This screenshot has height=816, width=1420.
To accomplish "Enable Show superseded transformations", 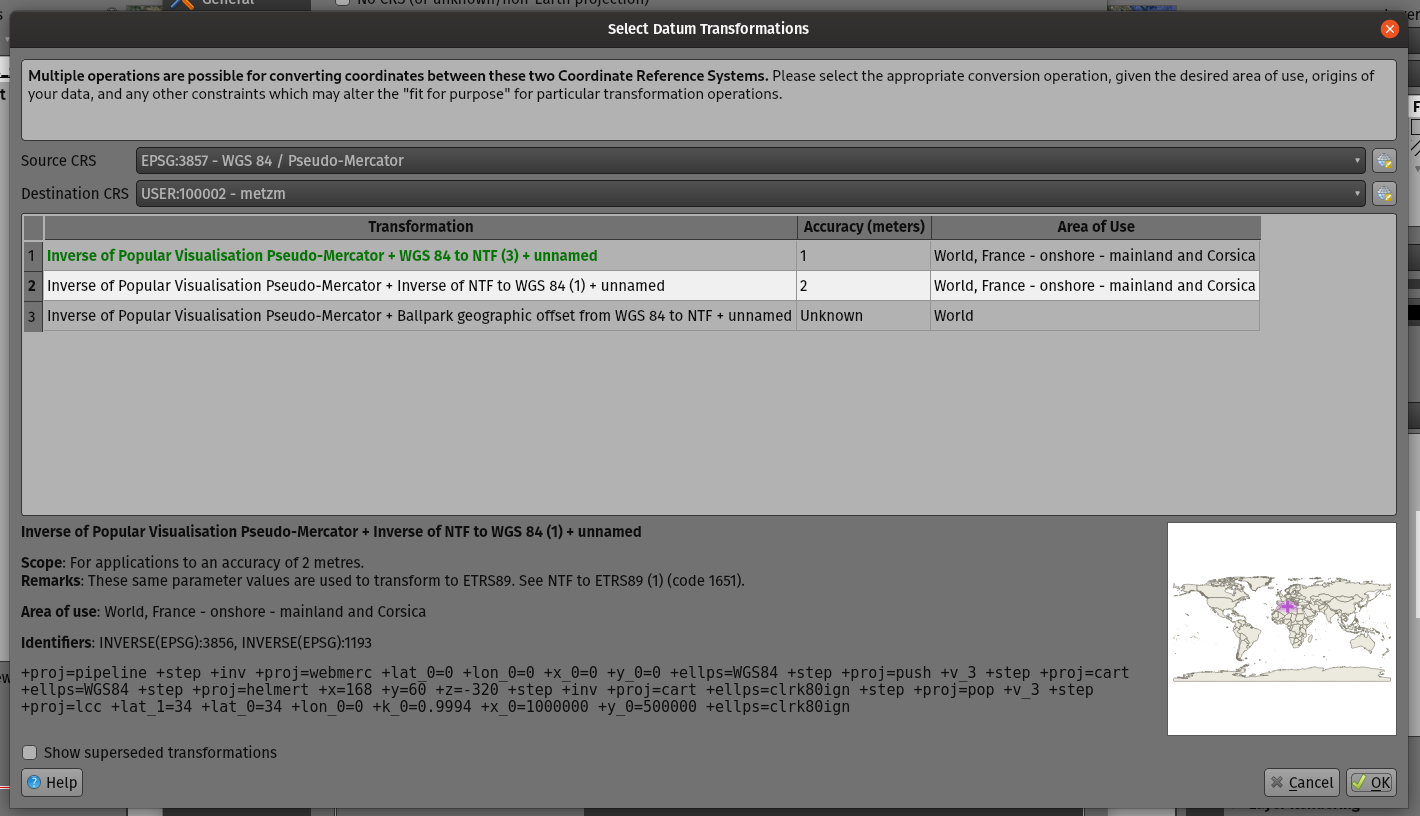I will point(29,752).
